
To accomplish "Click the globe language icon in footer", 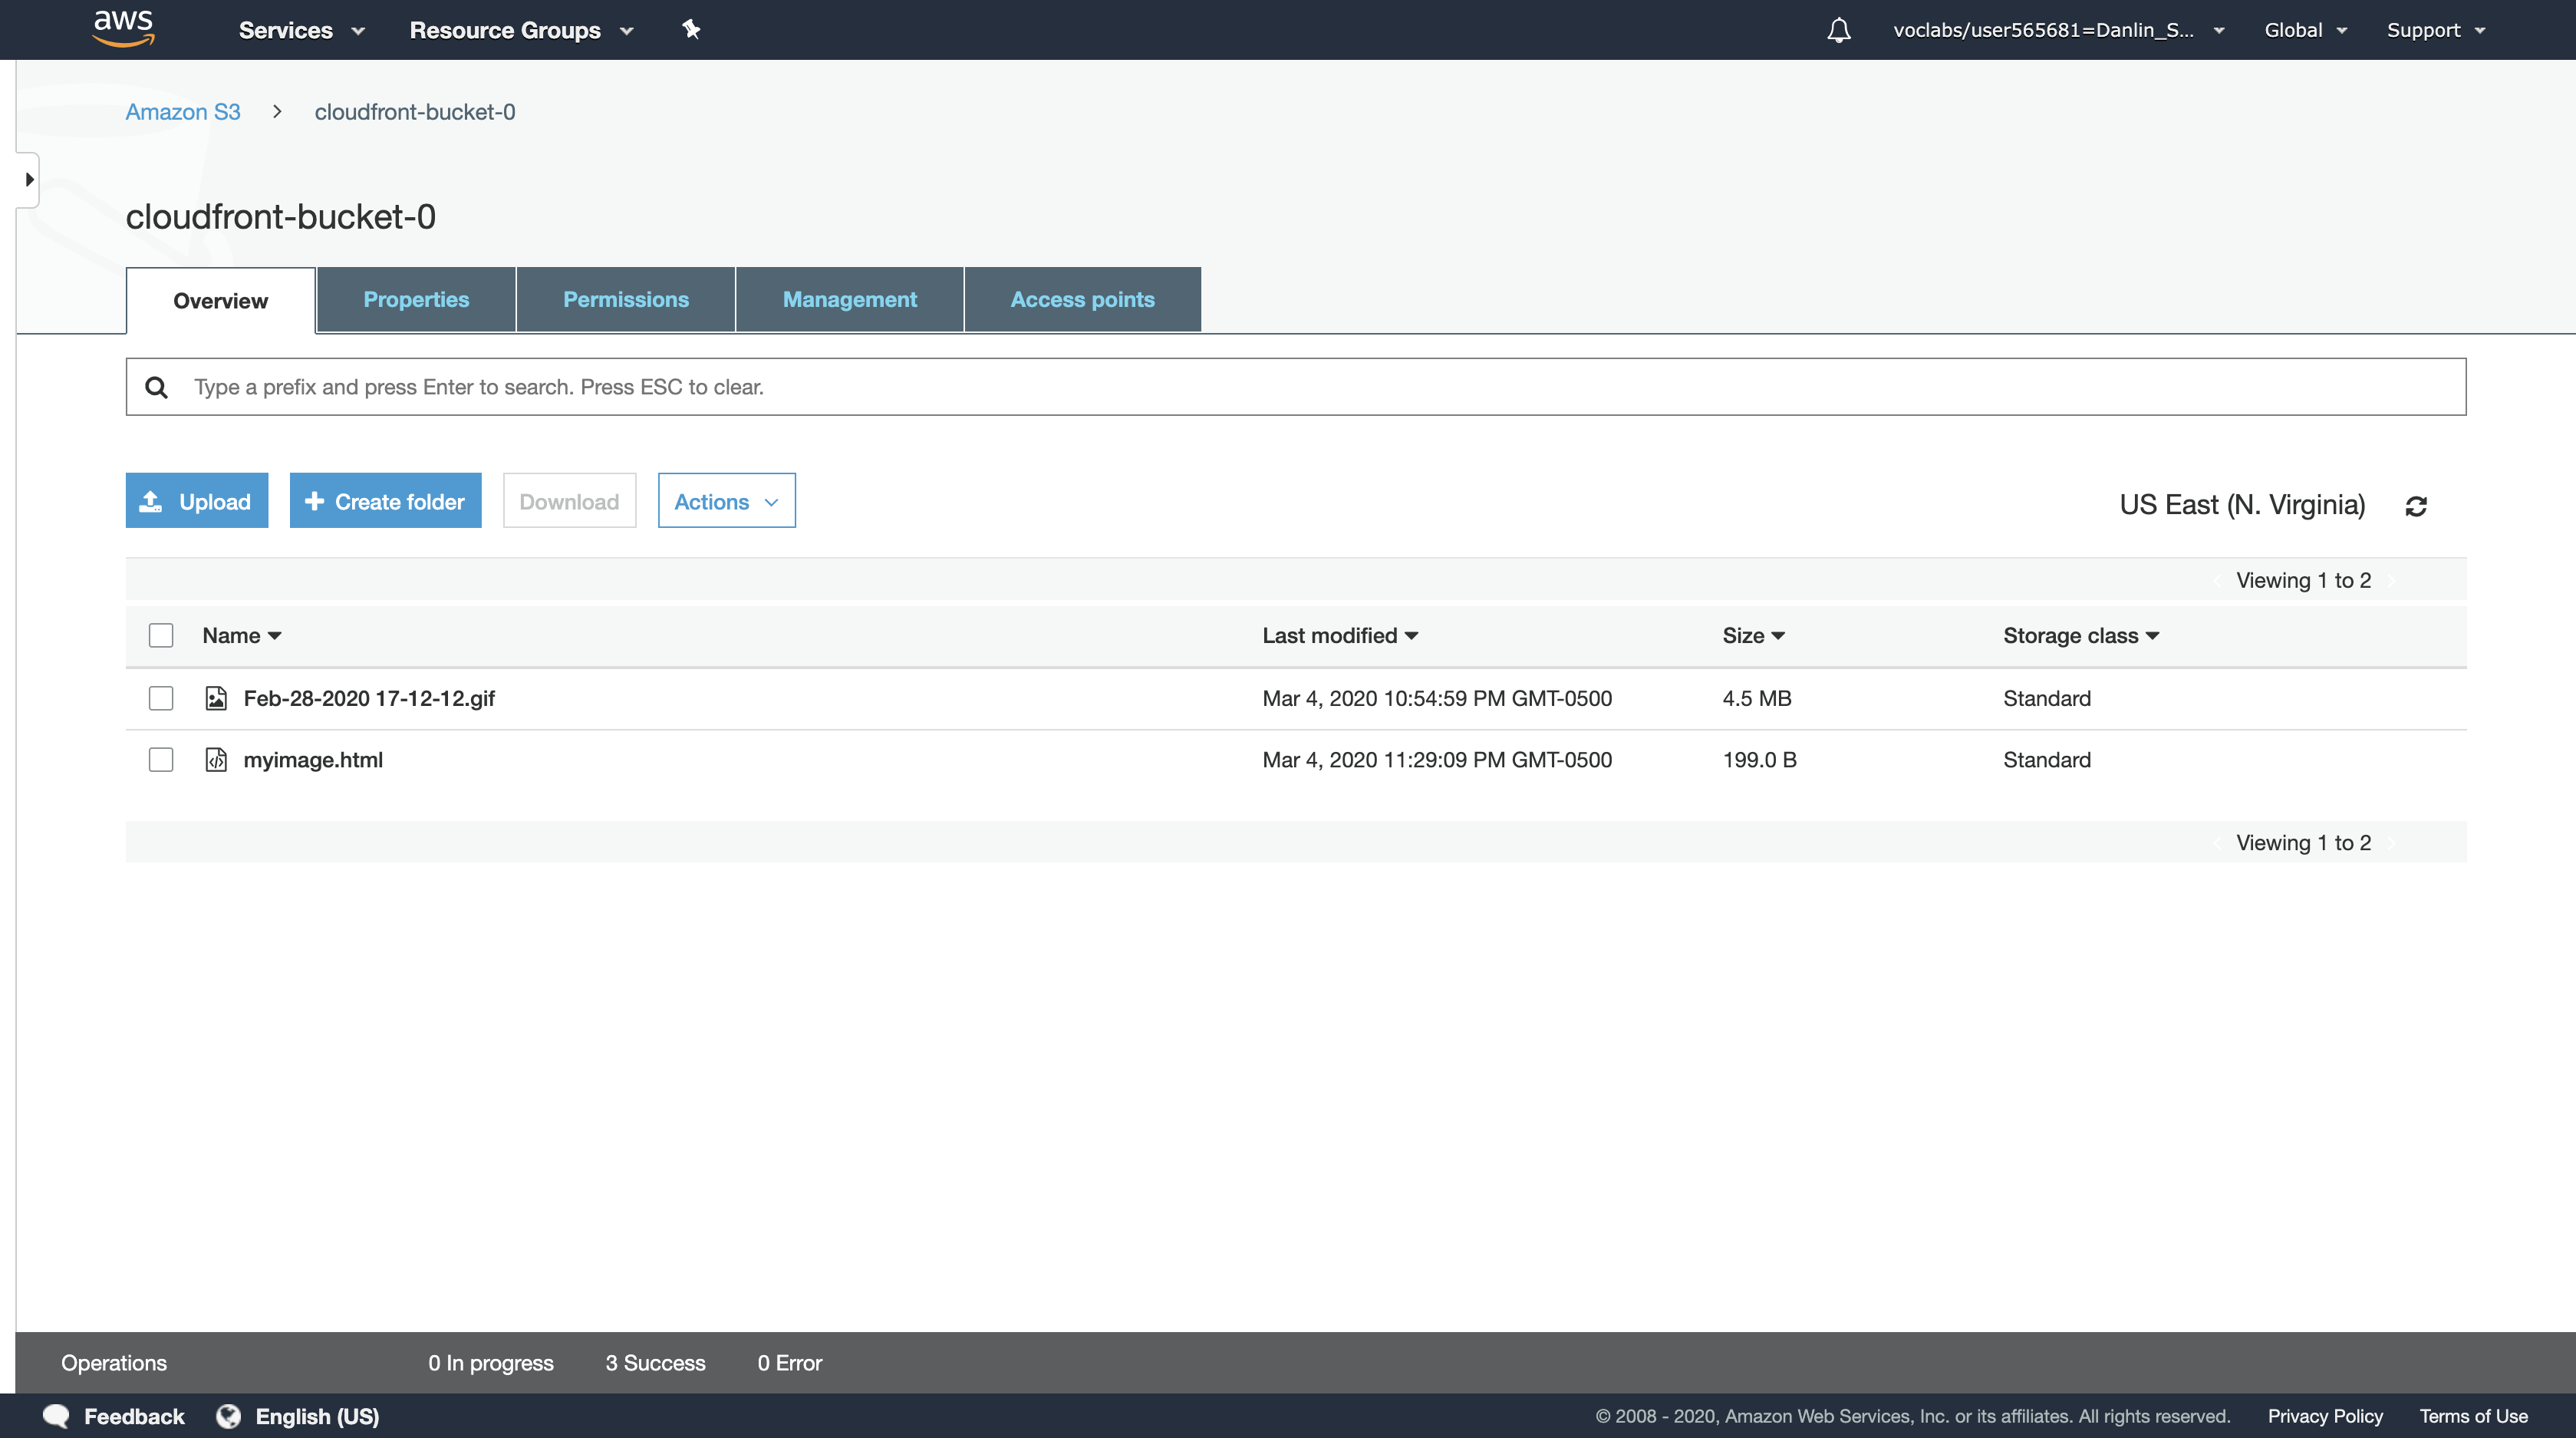I will tap(229, 1416).
